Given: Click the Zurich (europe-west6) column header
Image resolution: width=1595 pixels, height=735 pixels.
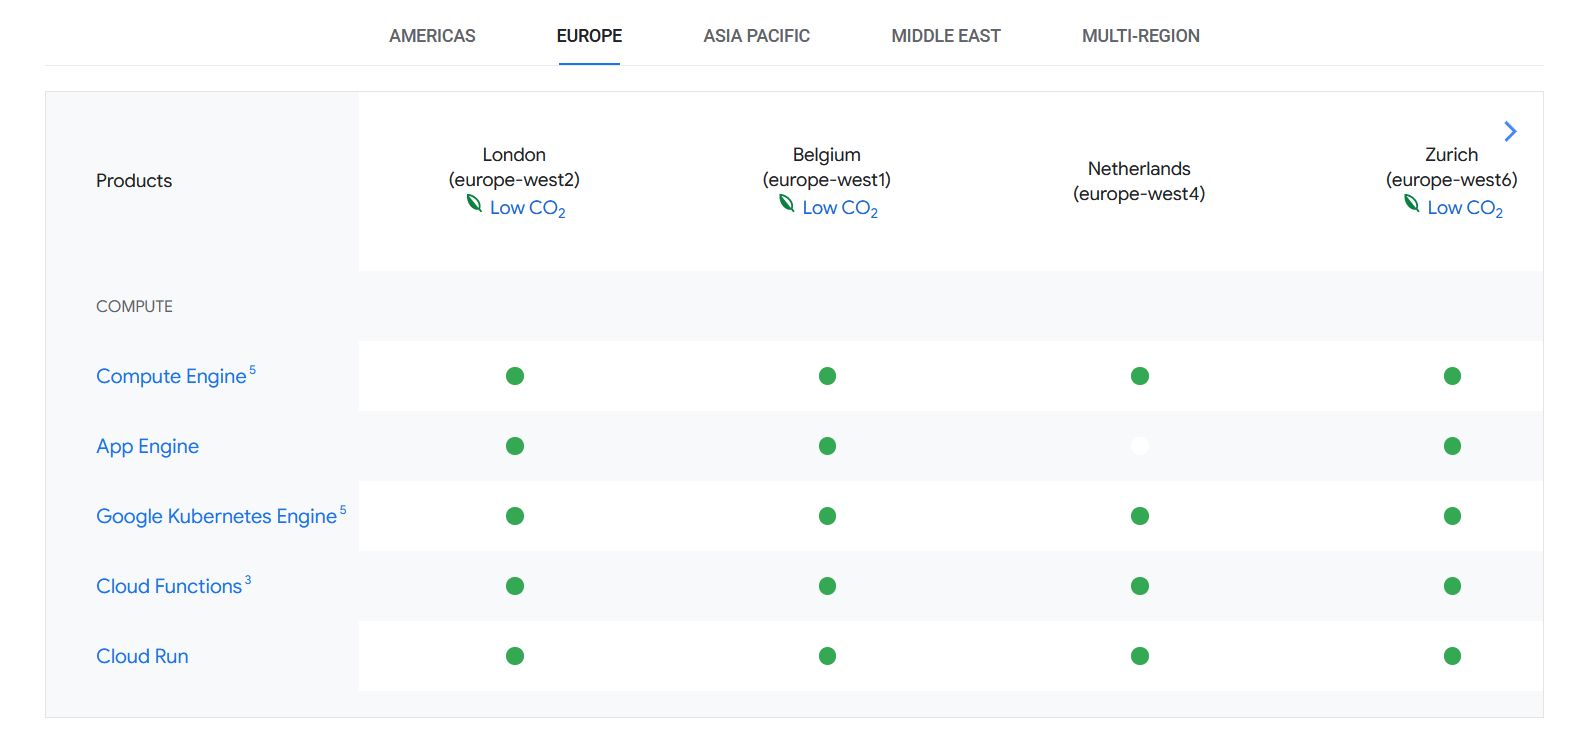Looking at the screenshot, I should (x=1451, y=167).
